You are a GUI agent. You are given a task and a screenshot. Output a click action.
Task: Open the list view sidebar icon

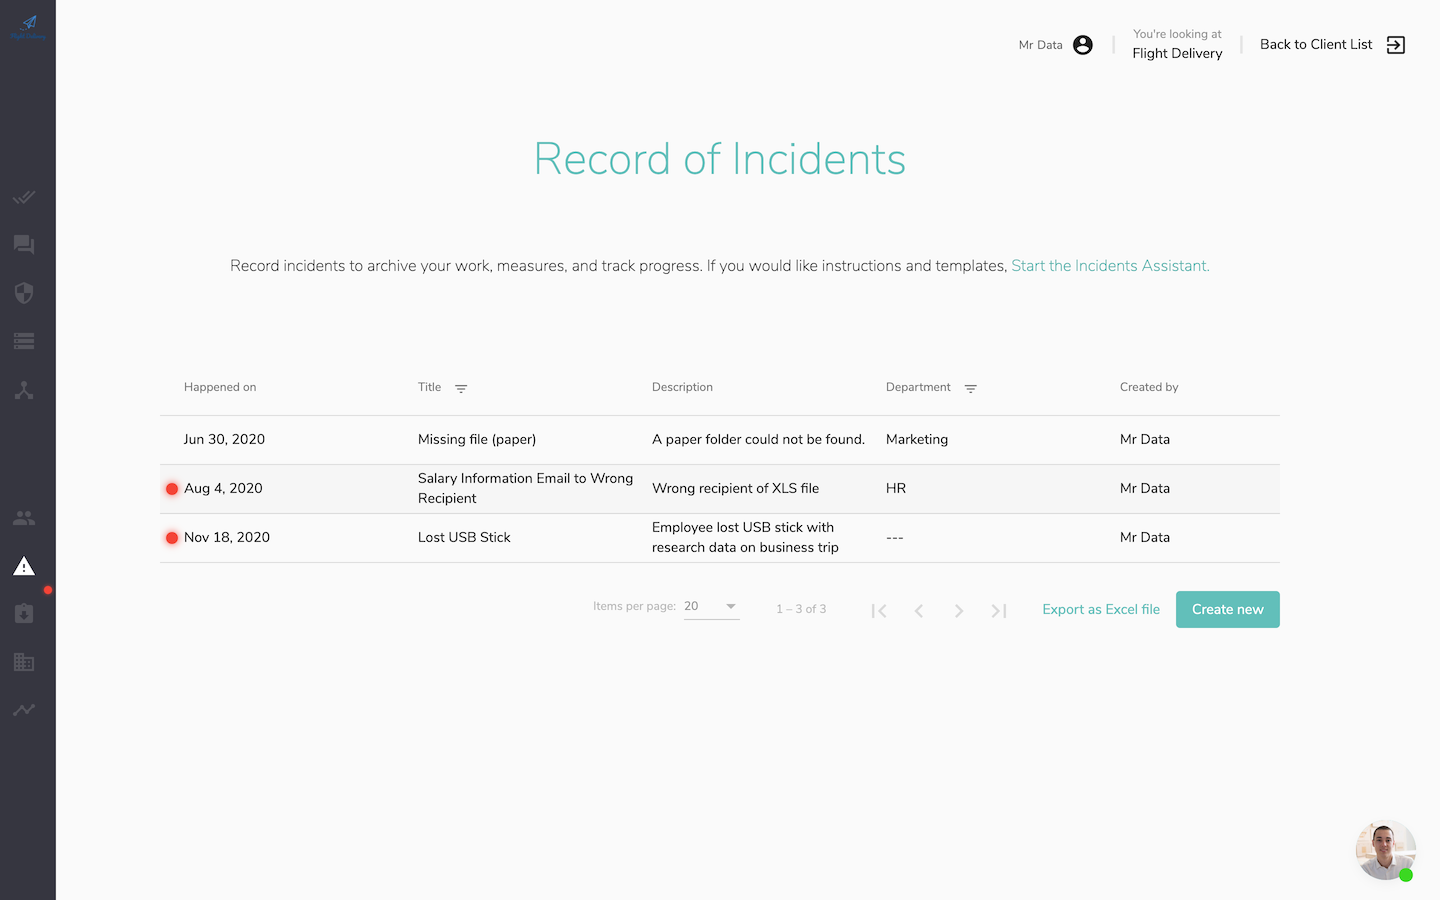click(x=24, y=341)
